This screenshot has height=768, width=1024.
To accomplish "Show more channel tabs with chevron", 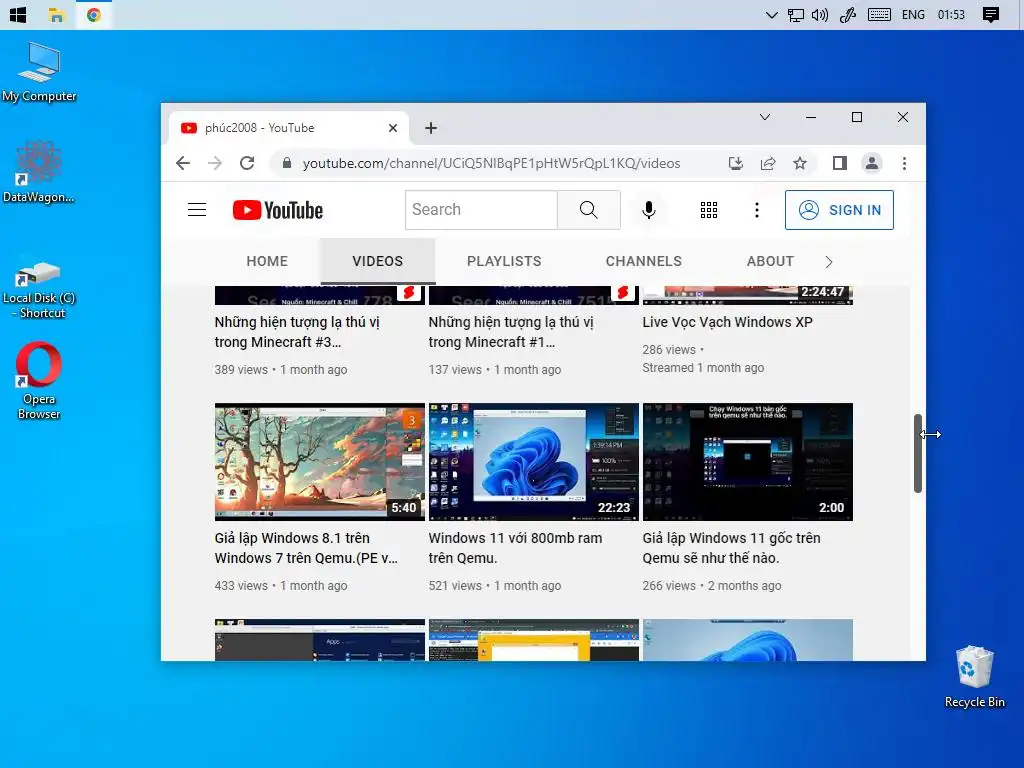I will pyautogui.click(x=829, y=262).
